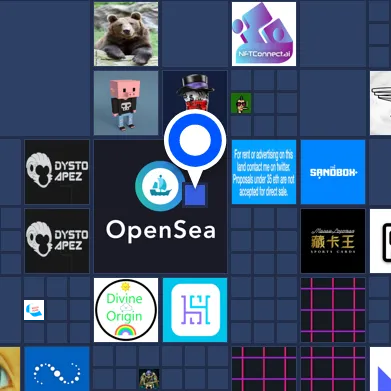Select the pink grid tile below sports cards
391x391 pixels.
[333, 310]
